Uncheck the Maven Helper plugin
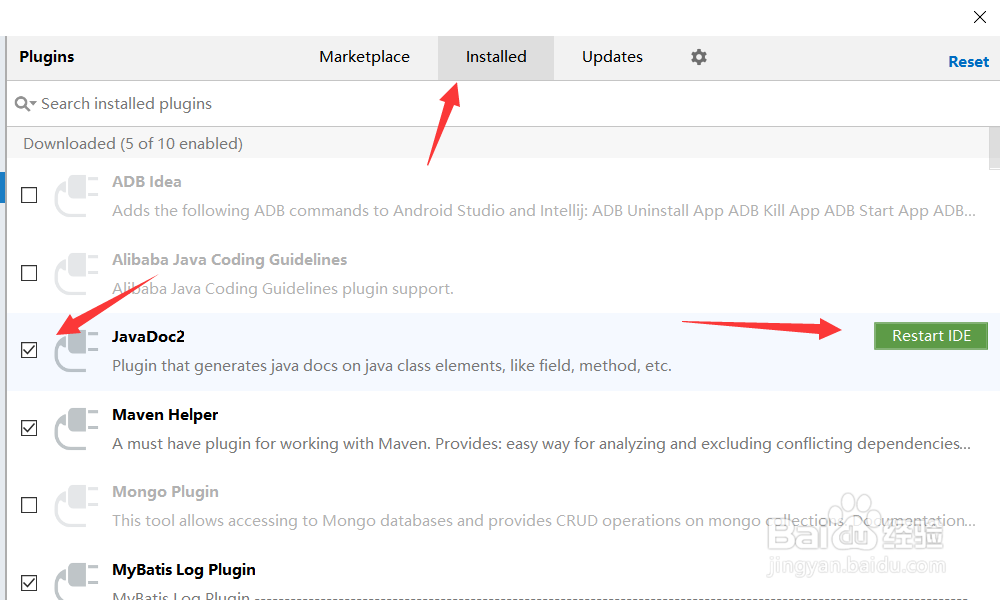Viewport: 1000px width, 600px height. click(29, 428)
